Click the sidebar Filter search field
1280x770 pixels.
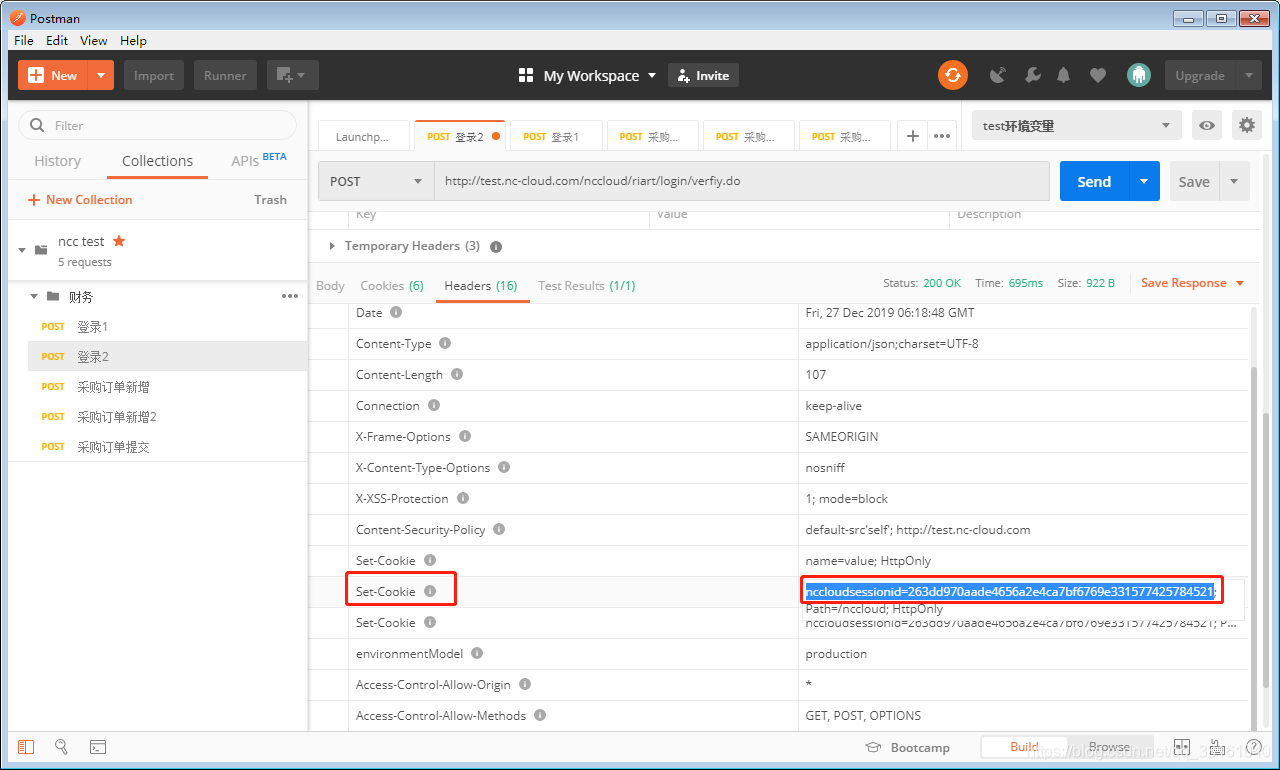pos(157,125)
